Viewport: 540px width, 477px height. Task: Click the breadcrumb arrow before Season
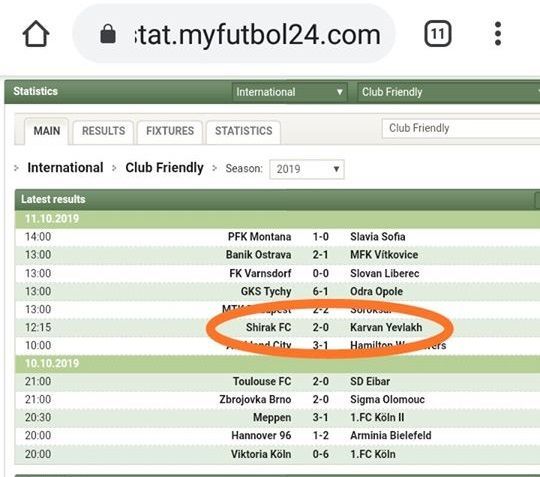tap(214, 168)
